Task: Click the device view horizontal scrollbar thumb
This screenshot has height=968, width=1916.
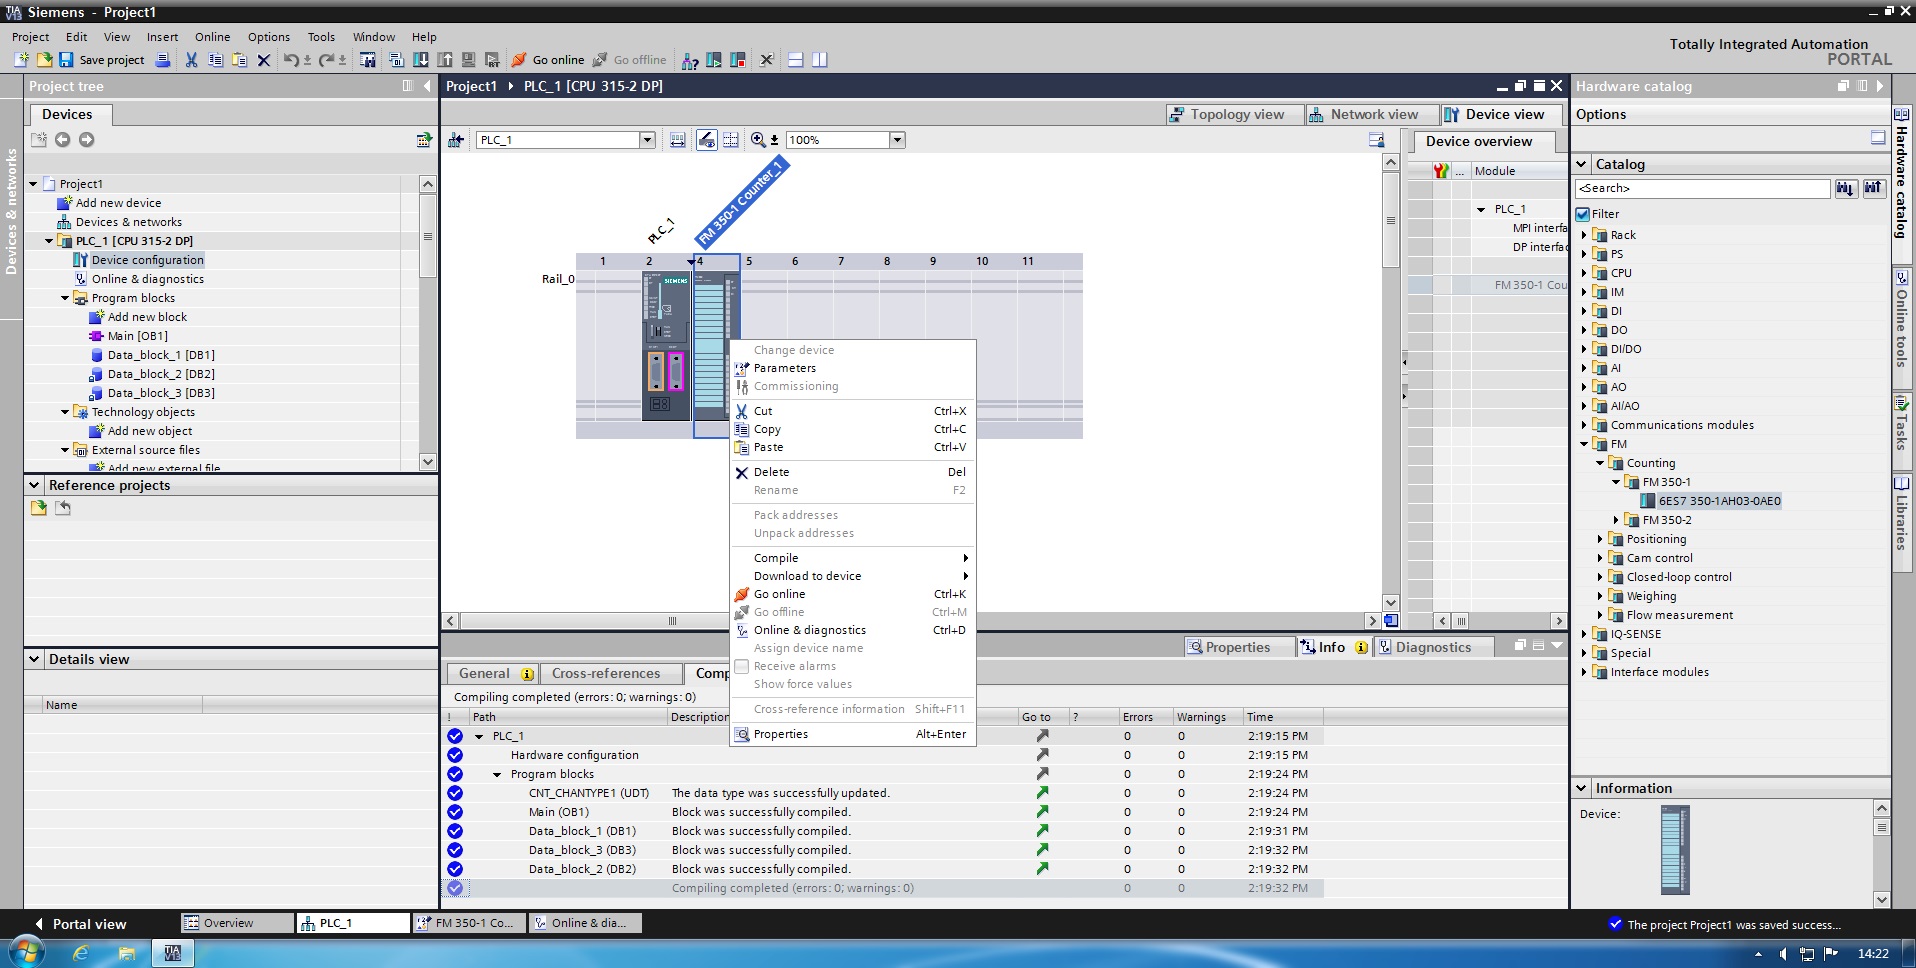Action: click(x=672, y=621)
